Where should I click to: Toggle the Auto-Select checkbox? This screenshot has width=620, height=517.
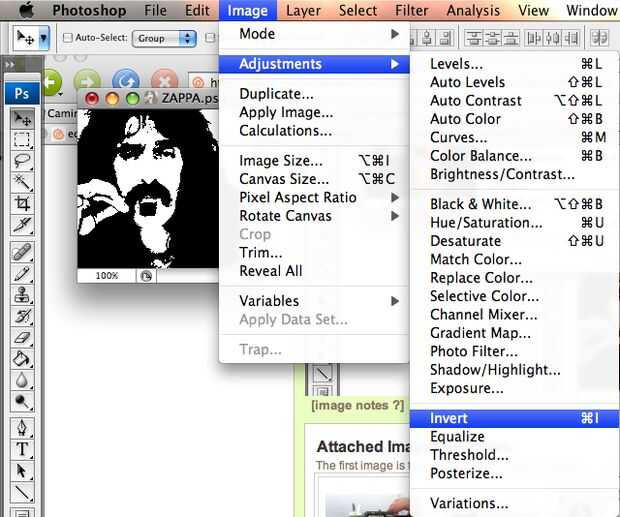pos(68,38)
